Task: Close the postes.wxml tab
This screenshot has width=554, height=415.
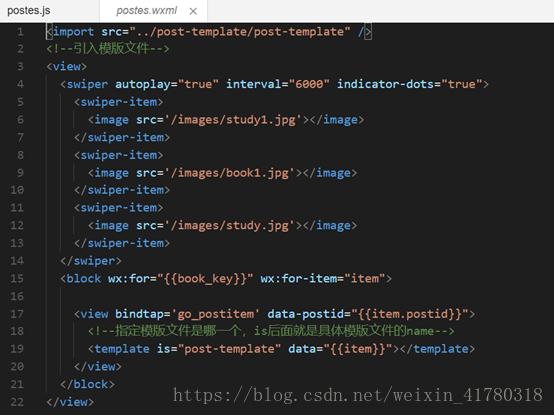Action: tap(193, 11)
